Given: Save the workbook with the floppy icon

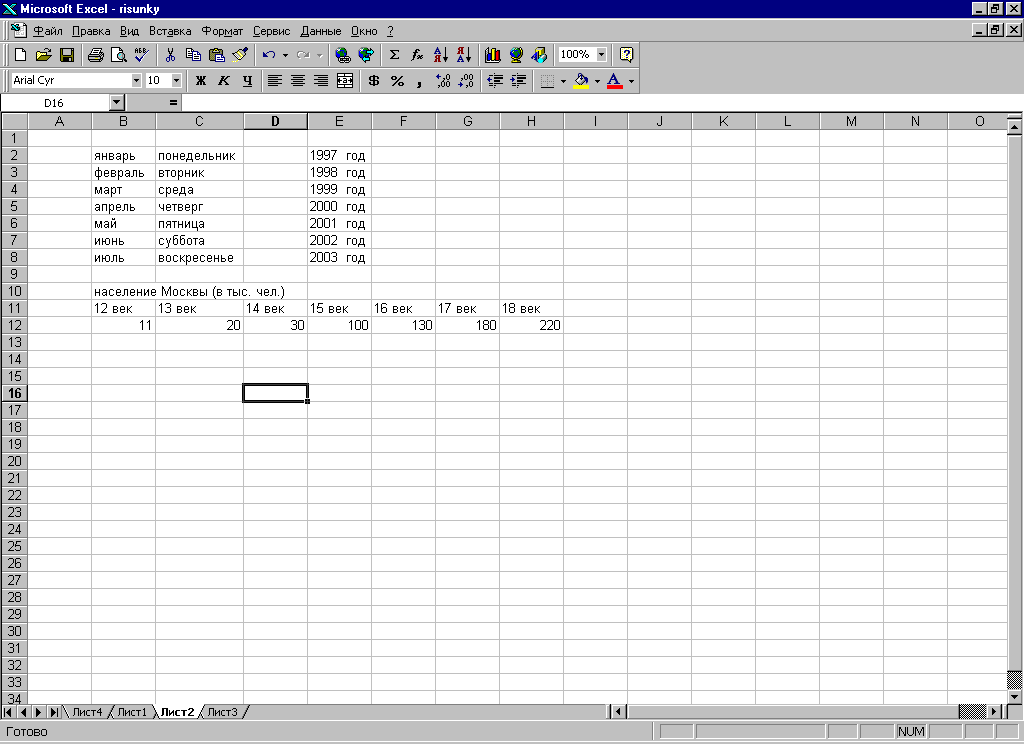Looking at the screenshot, I should (x=67, y=55).
